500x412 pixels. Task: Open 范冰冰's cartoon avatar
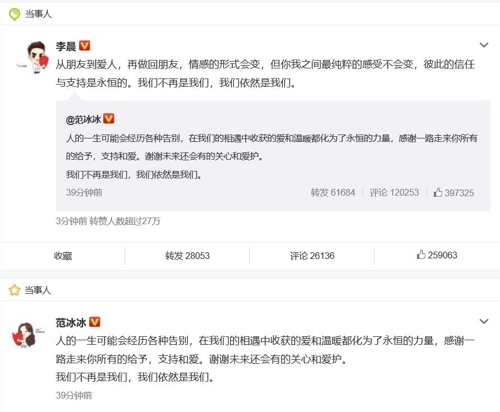click(x=24, y=335)
